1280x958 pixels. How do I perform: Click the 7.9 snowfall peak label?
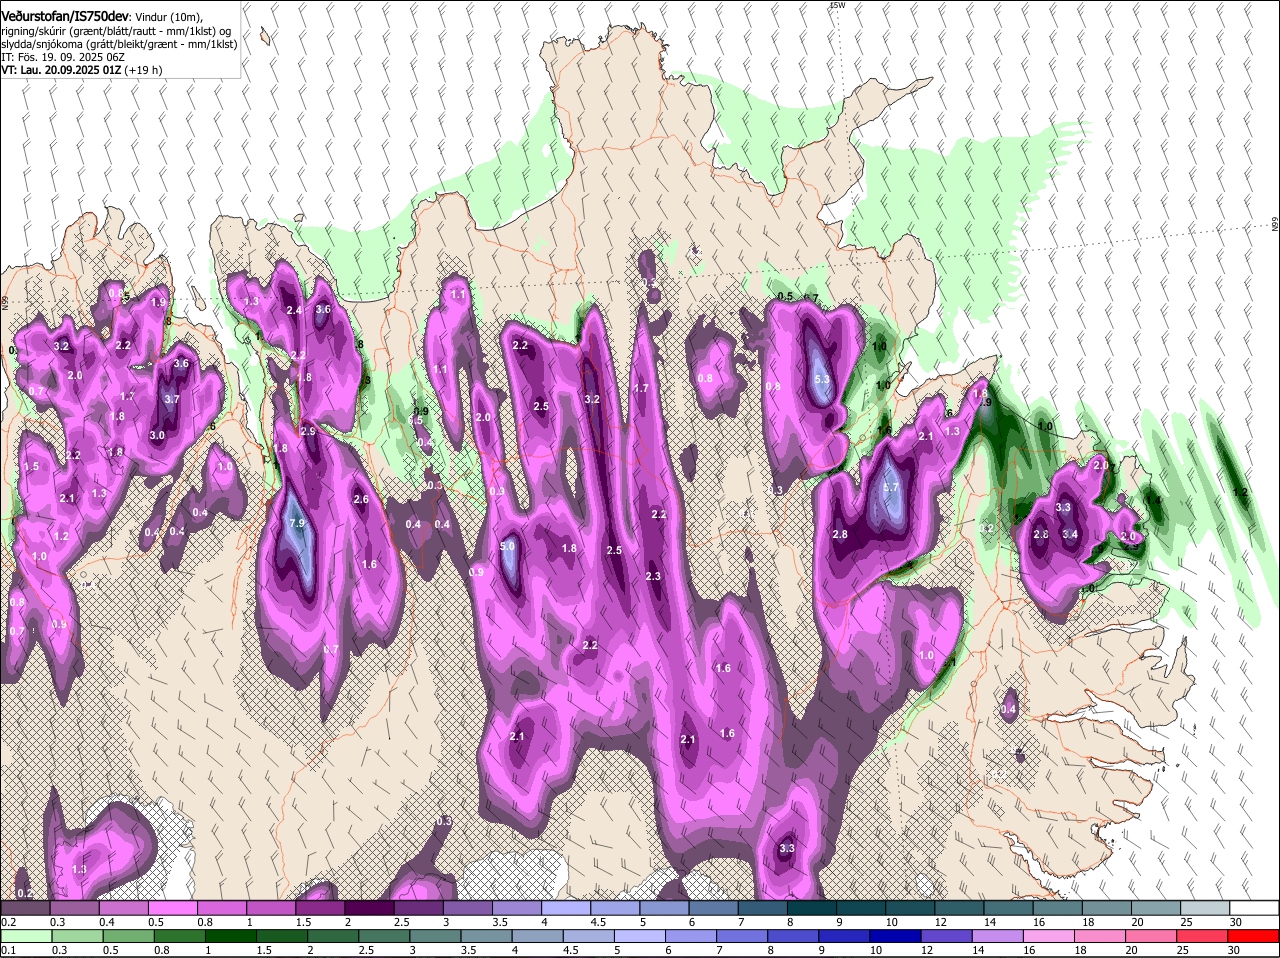(297, 524)
